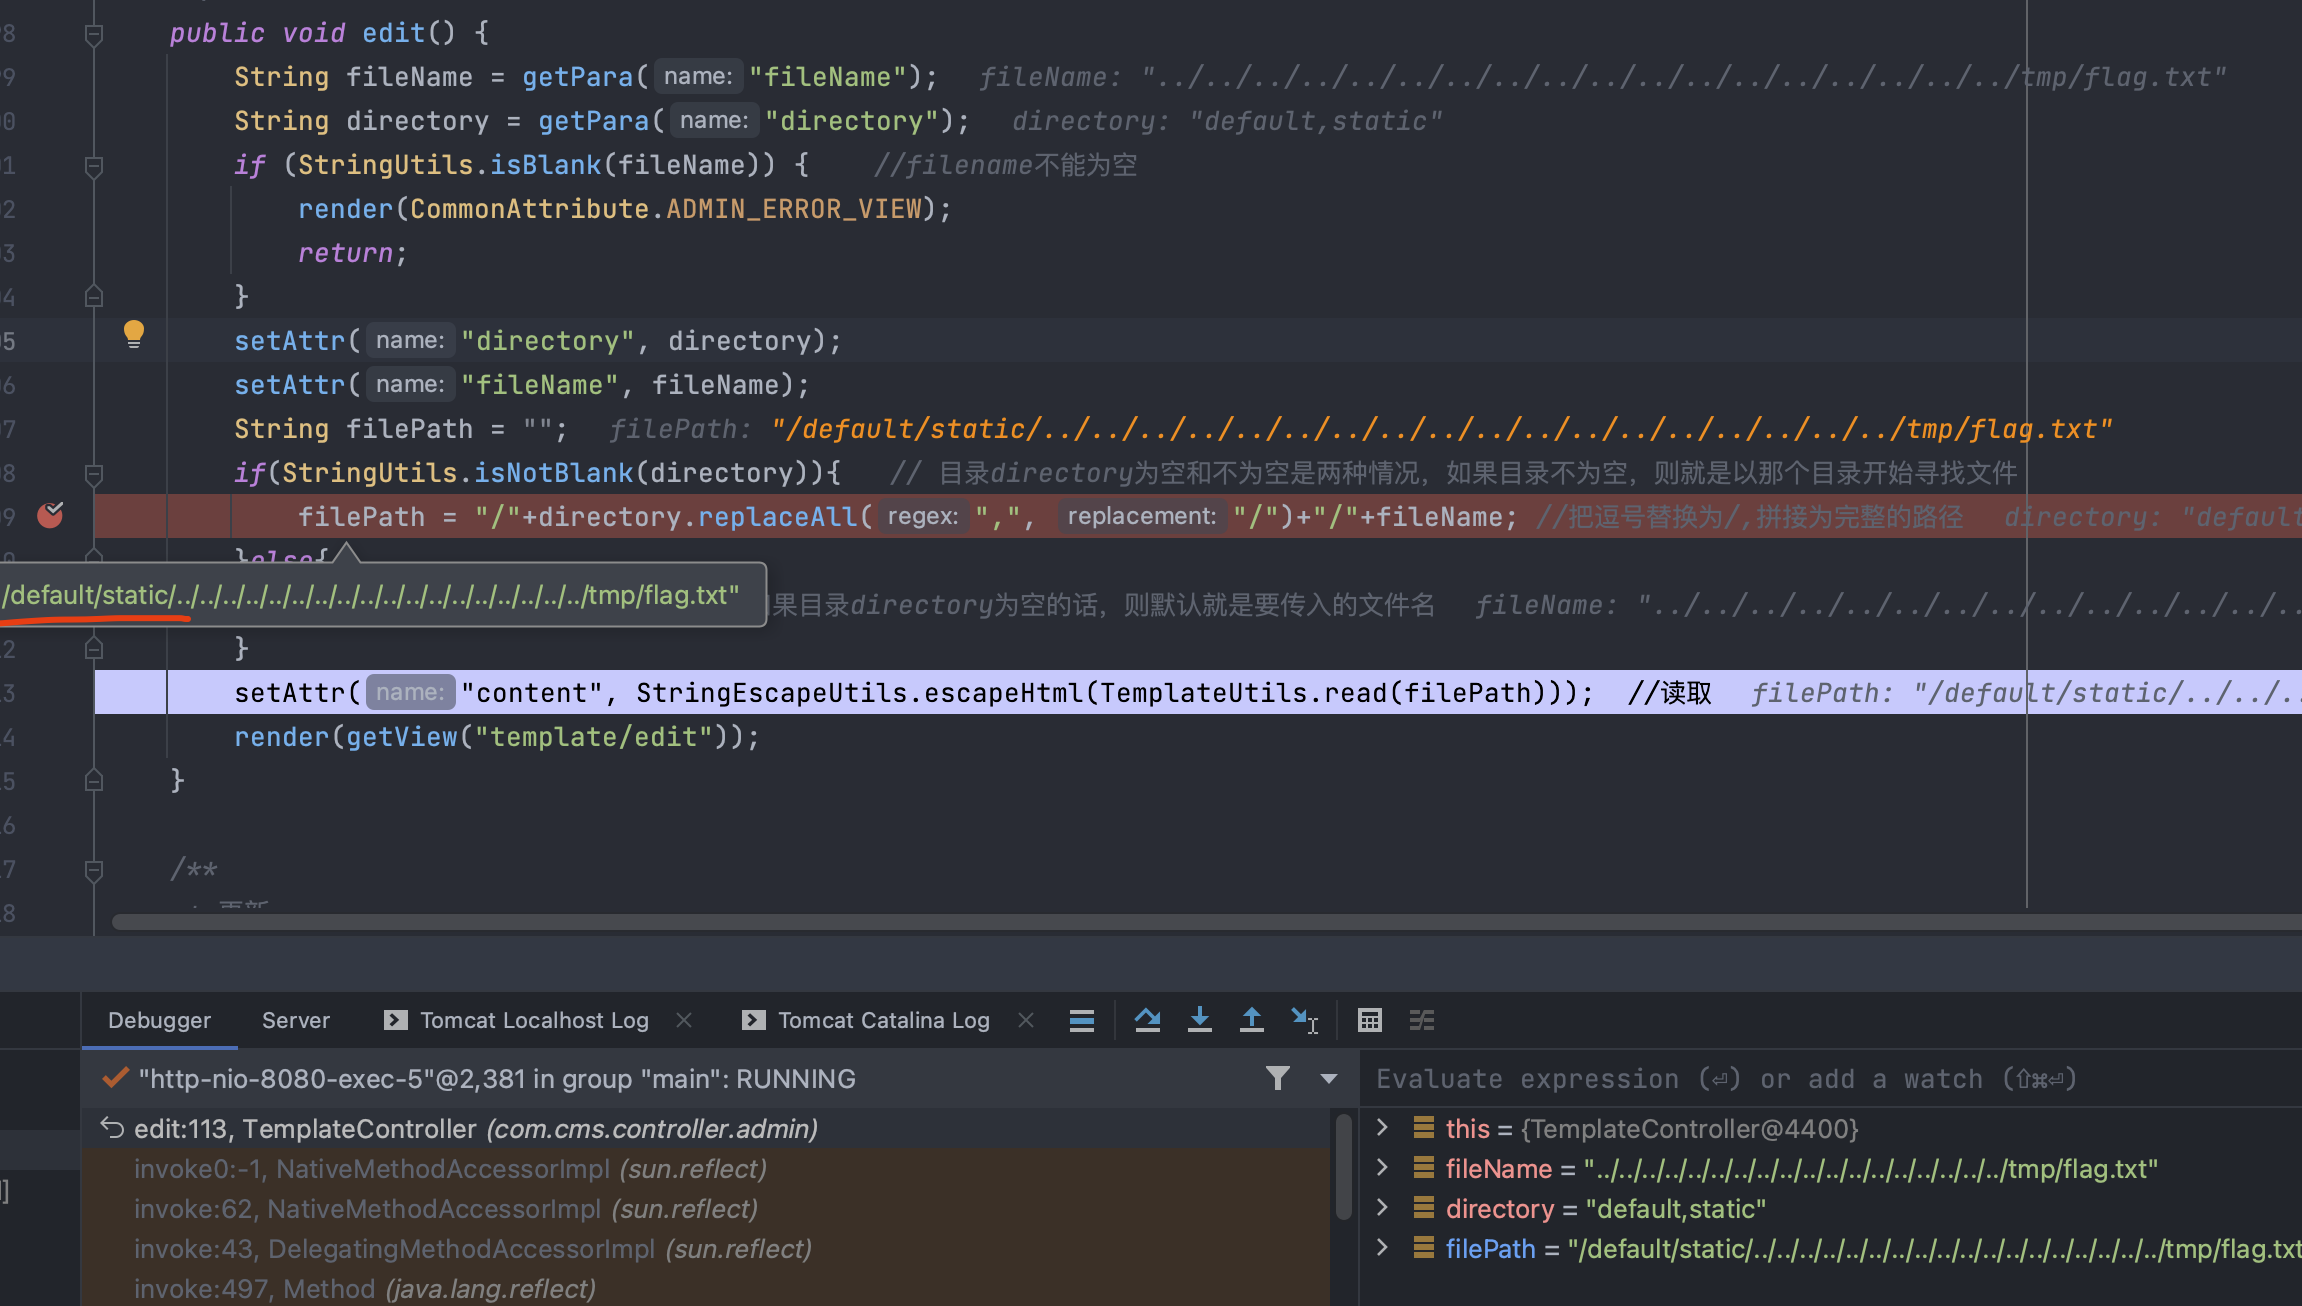Collapse the edit() method fold marker
This screenshot has height=1306, width=2302.
pyautogui.click(x=94, y=35)
